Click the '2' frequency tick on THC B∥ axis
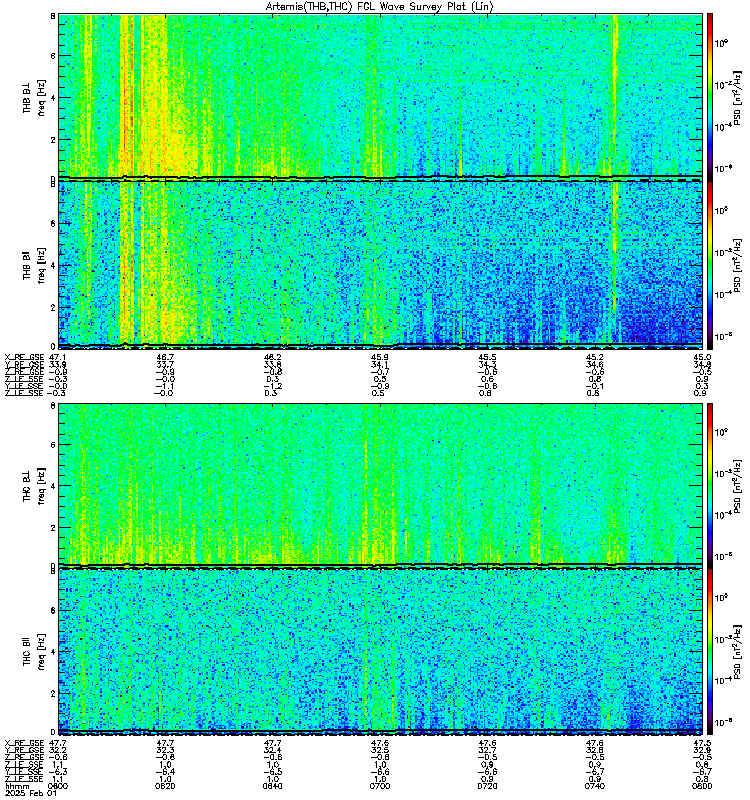The image size is (750, 800). (x=53, y=693)
